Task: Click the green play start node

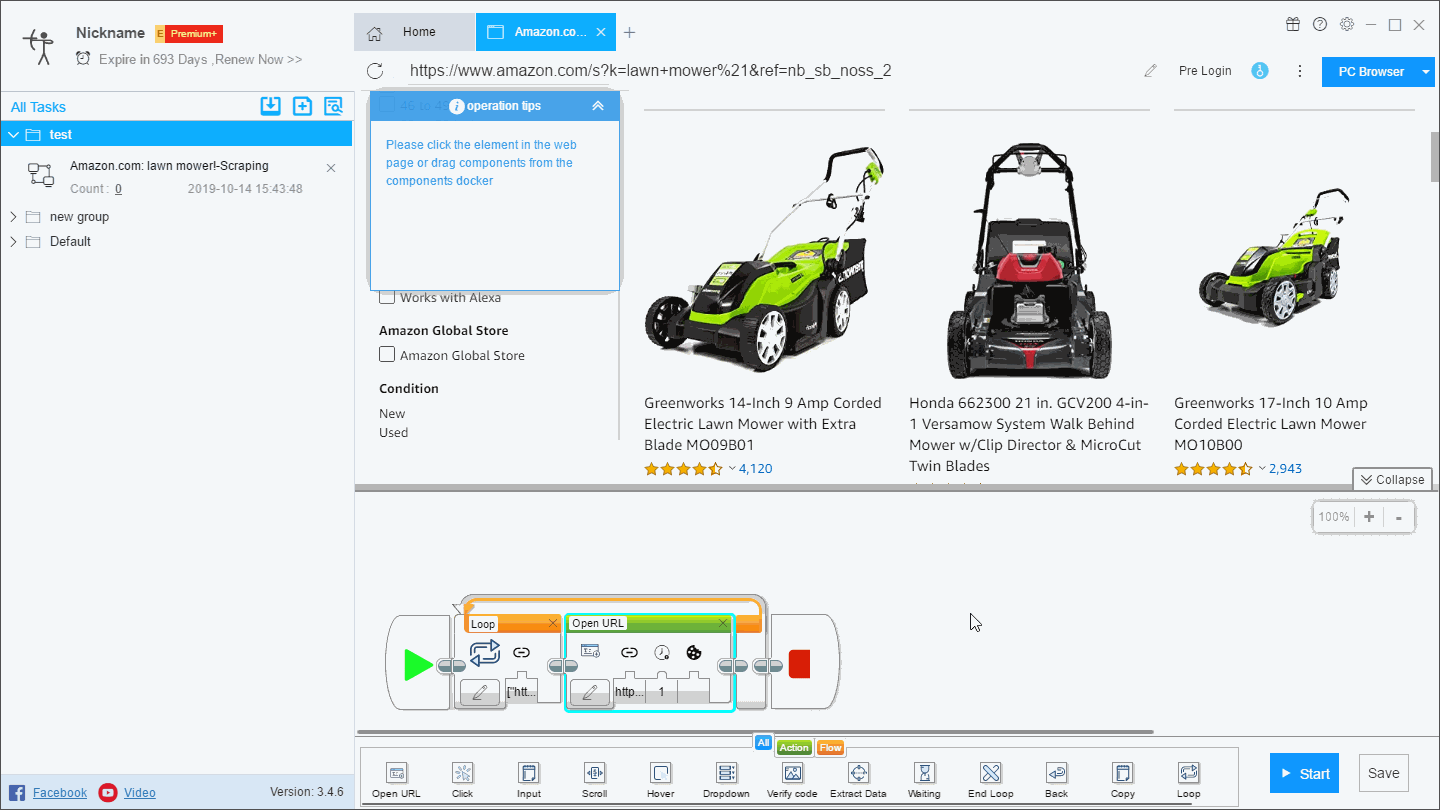Action: point(418,665)
